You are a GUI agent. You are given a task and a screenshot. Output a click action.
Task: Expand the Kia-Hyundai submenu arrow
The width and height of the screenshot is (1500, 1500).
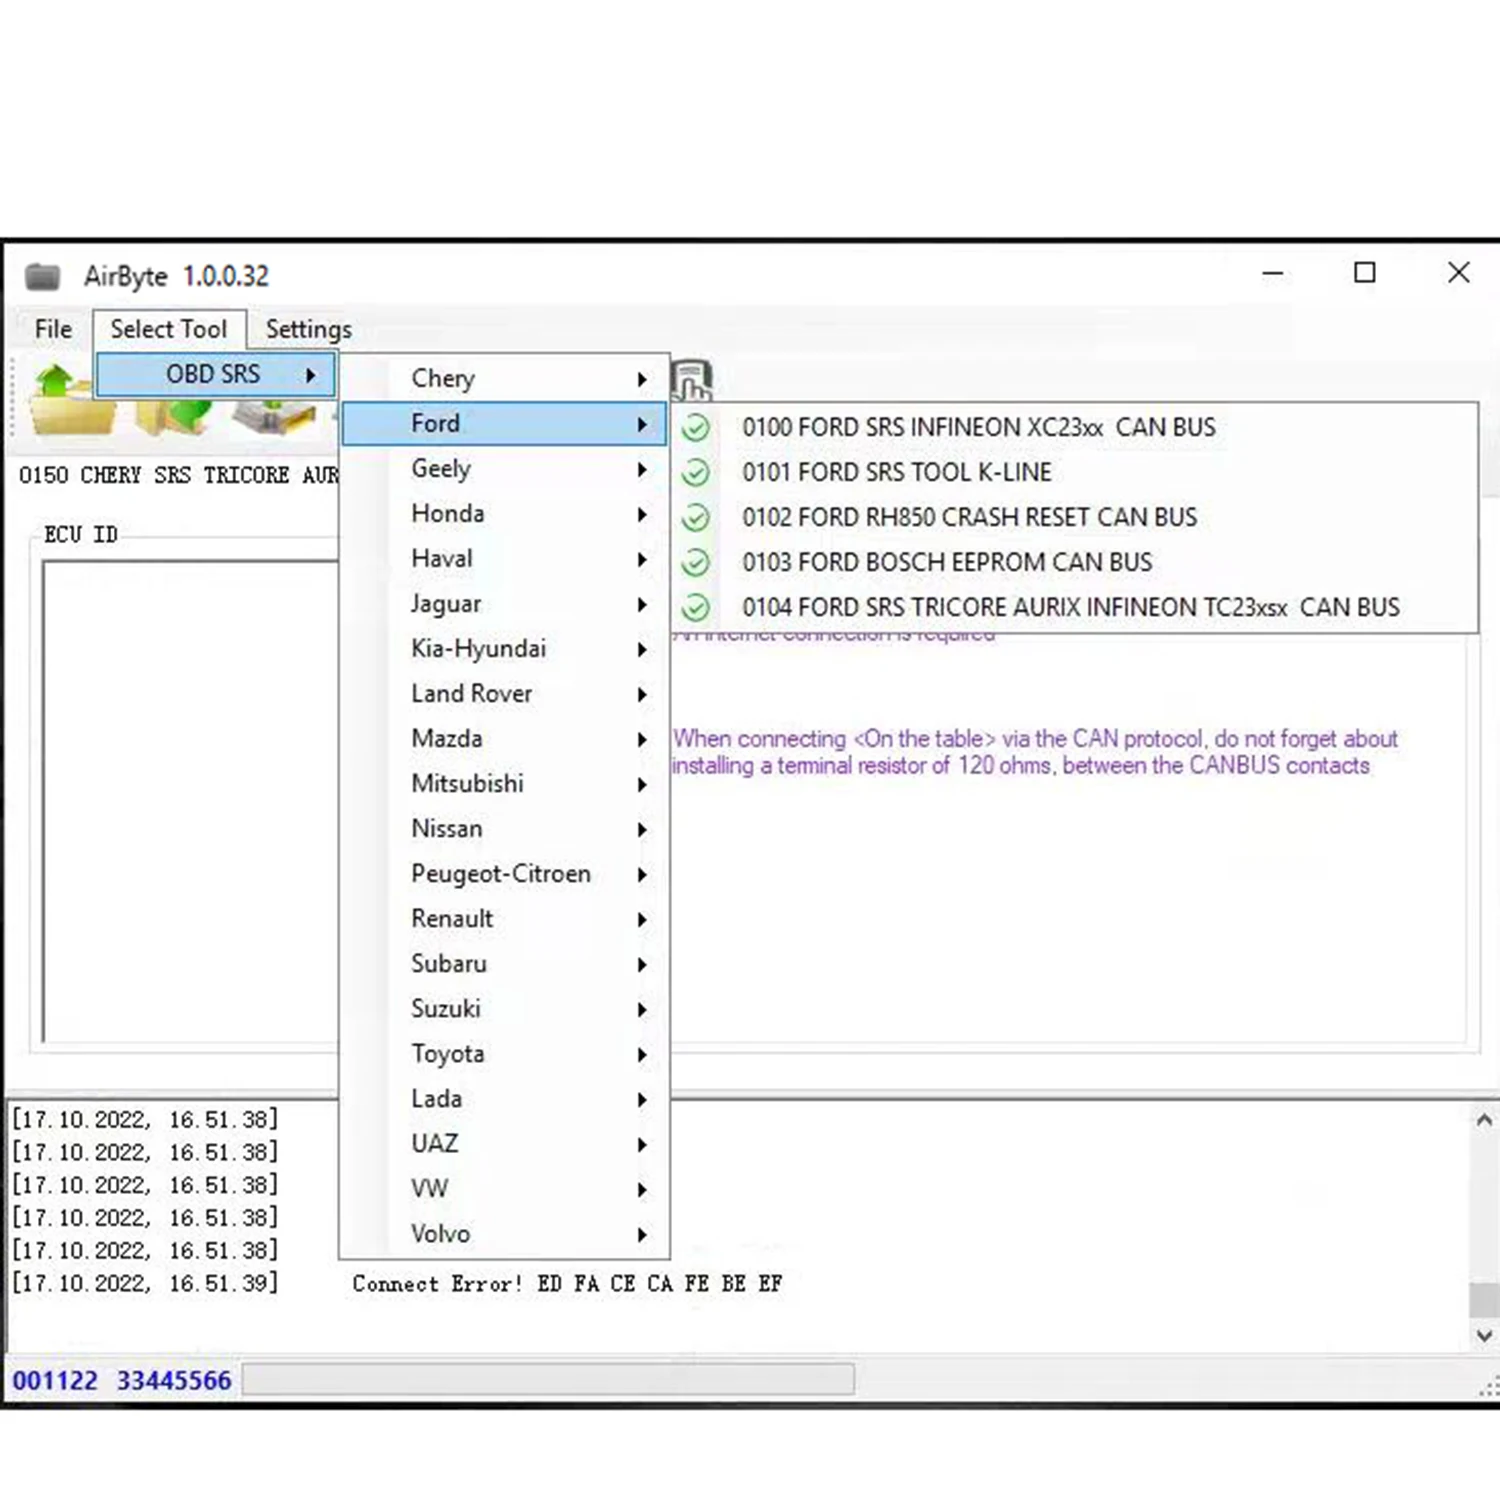point(642,649)
